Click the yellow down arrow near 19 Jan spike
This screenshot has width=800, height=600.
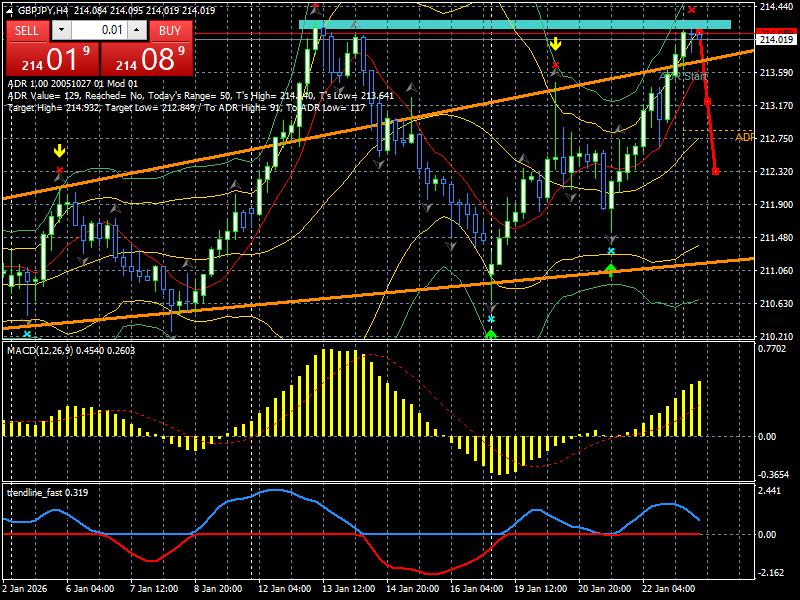[x=555, y=44]
